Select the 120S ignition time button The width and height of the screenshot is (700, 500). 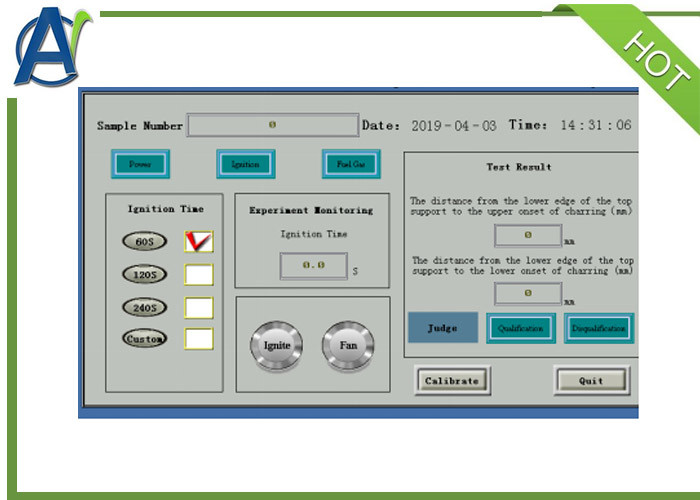click(144, 274)
